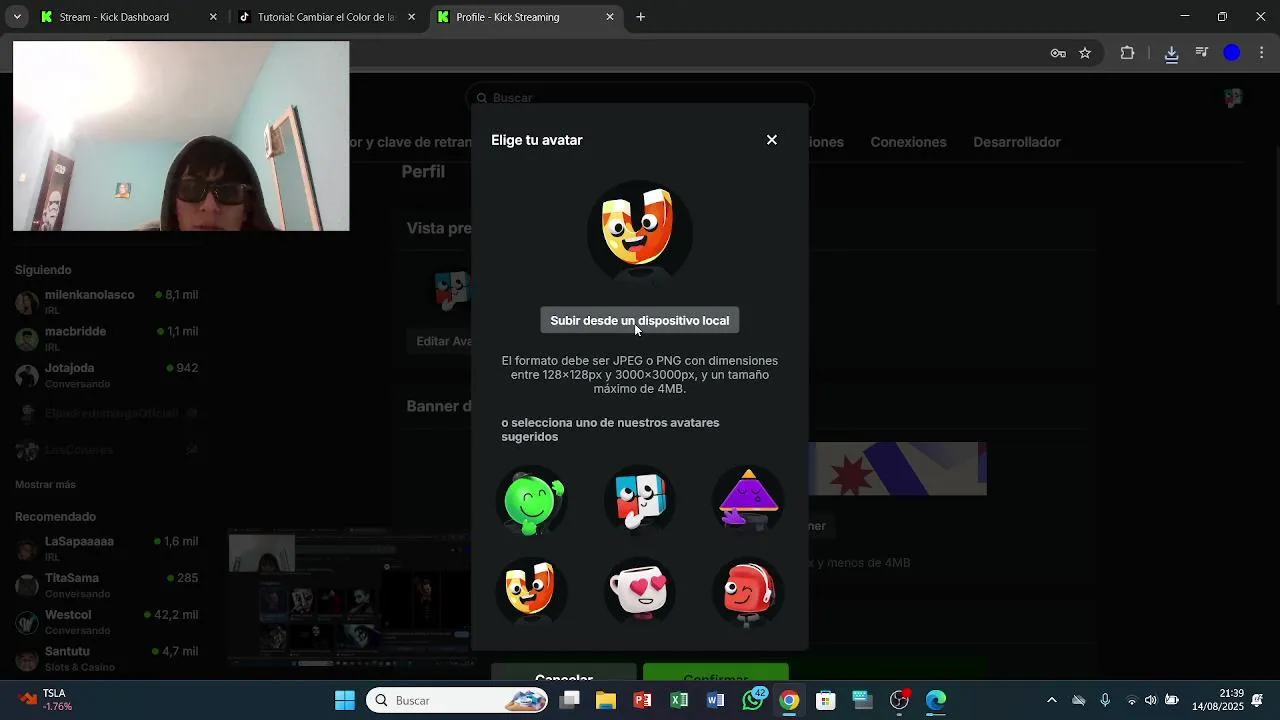Click the taskbar Buscar search box

pyautogui.click(x=457, y=700)
